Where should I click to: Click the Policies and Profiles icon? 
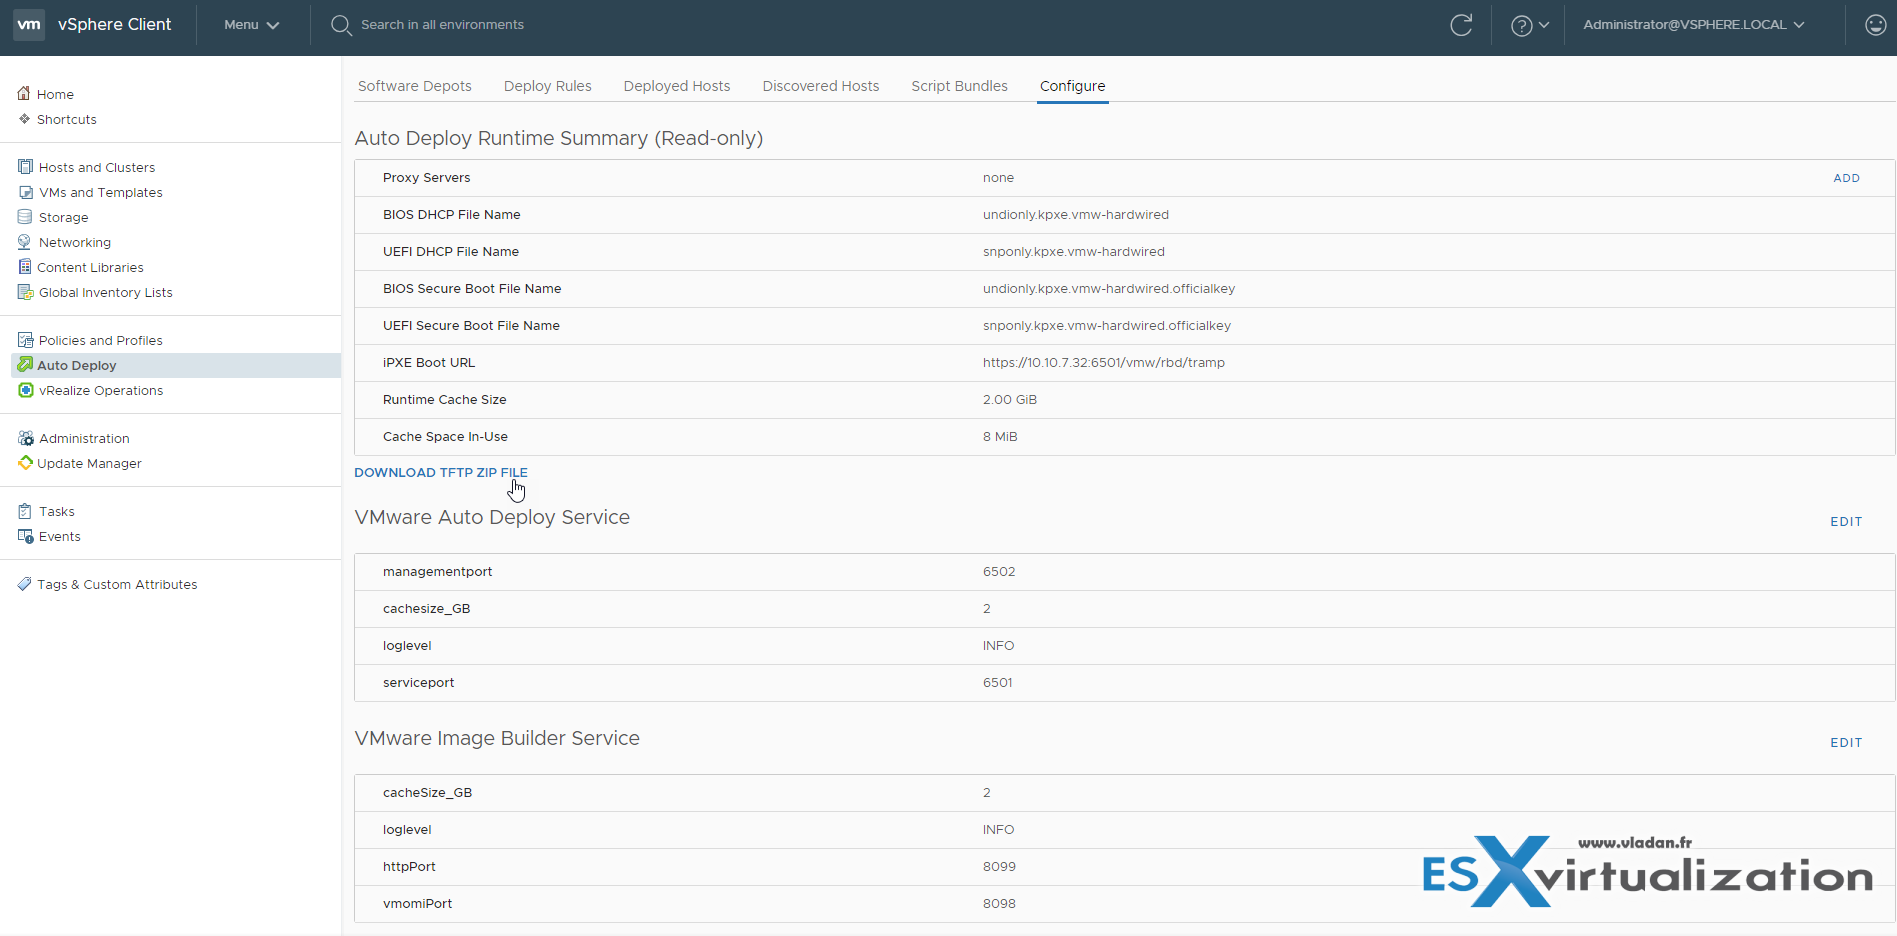coord(25,340)
